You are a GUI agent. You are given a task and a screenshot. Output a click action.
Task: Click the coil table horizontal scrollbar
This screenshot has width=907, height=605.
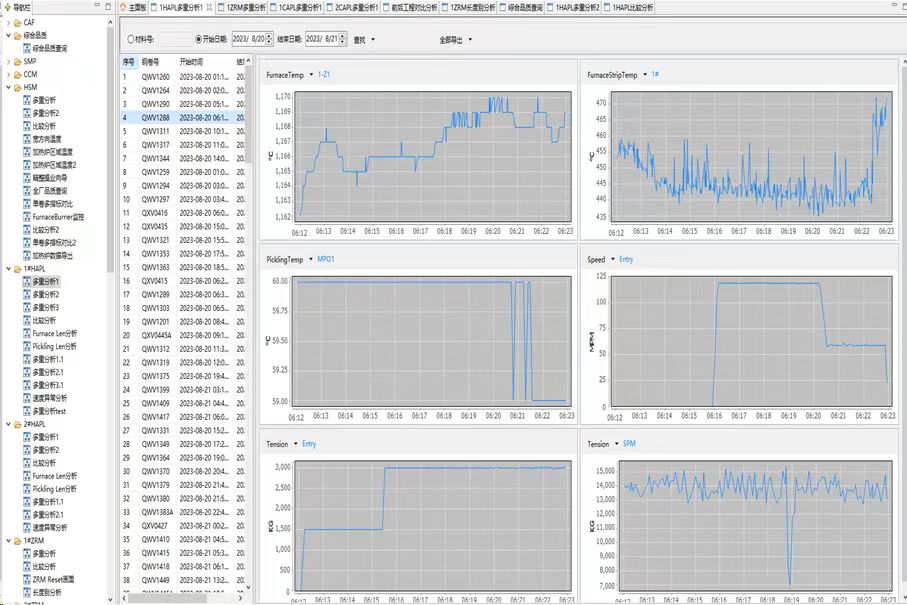point(183,598)
